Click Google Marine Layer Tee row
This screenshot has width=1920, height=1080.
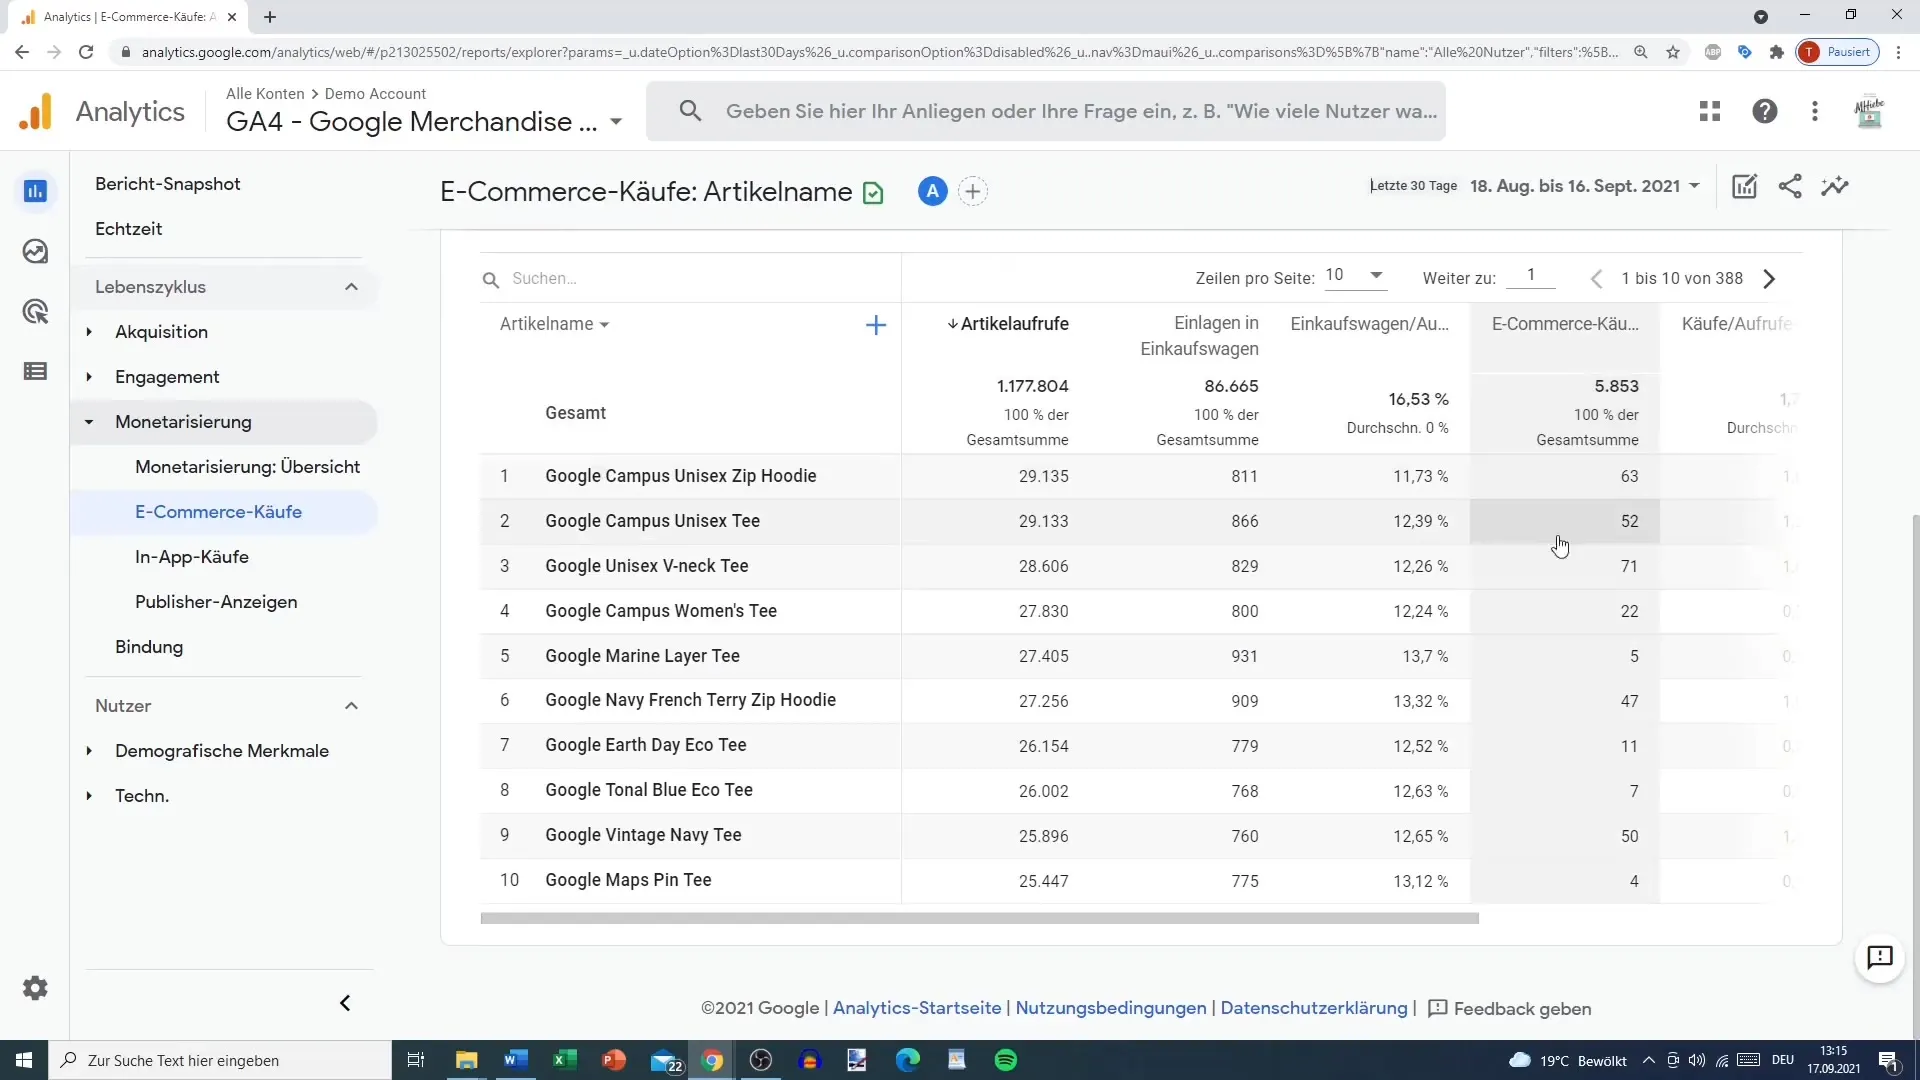pyautogui.click(x=1140, y=656)
